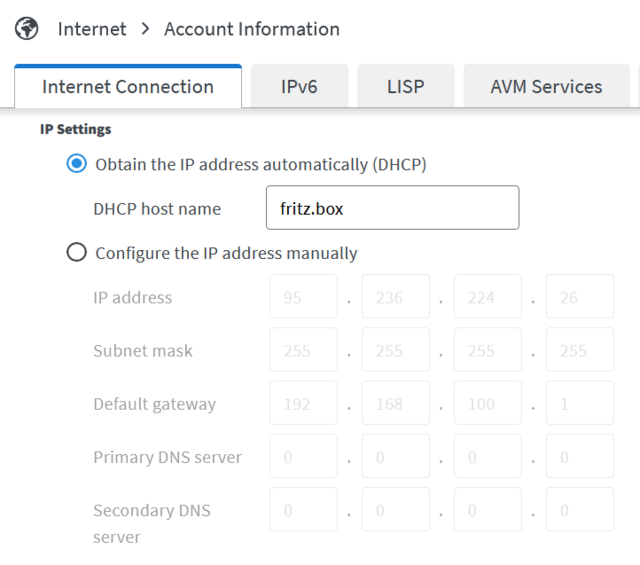Click the third Secondary DNS server octet

pos(488,510)
